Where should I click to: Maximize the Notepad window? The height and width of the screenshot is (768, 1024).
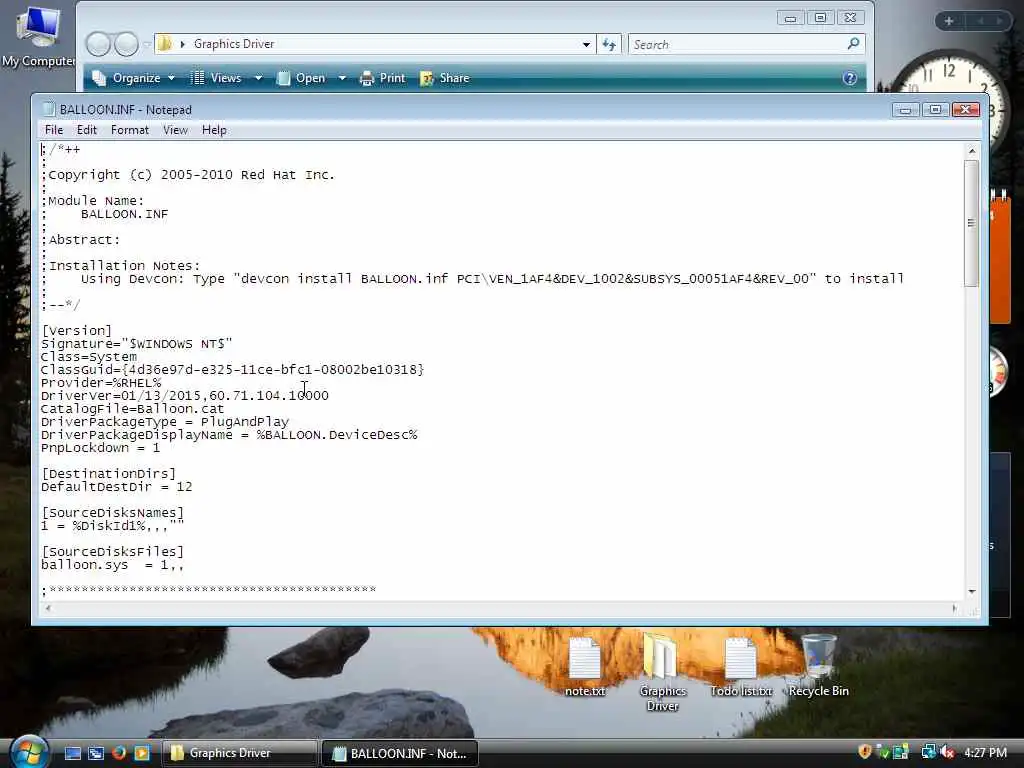[935, 110]
